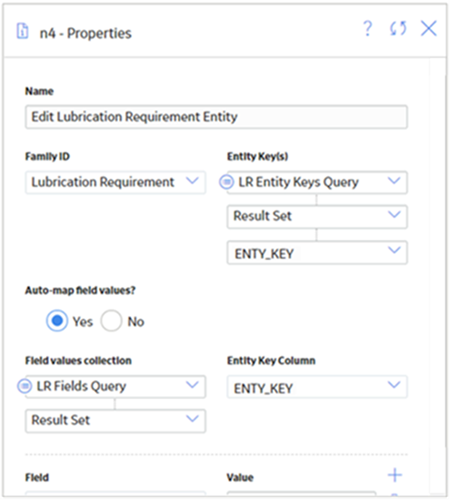Click the document info icon beside n4 title

click(22, 31)
